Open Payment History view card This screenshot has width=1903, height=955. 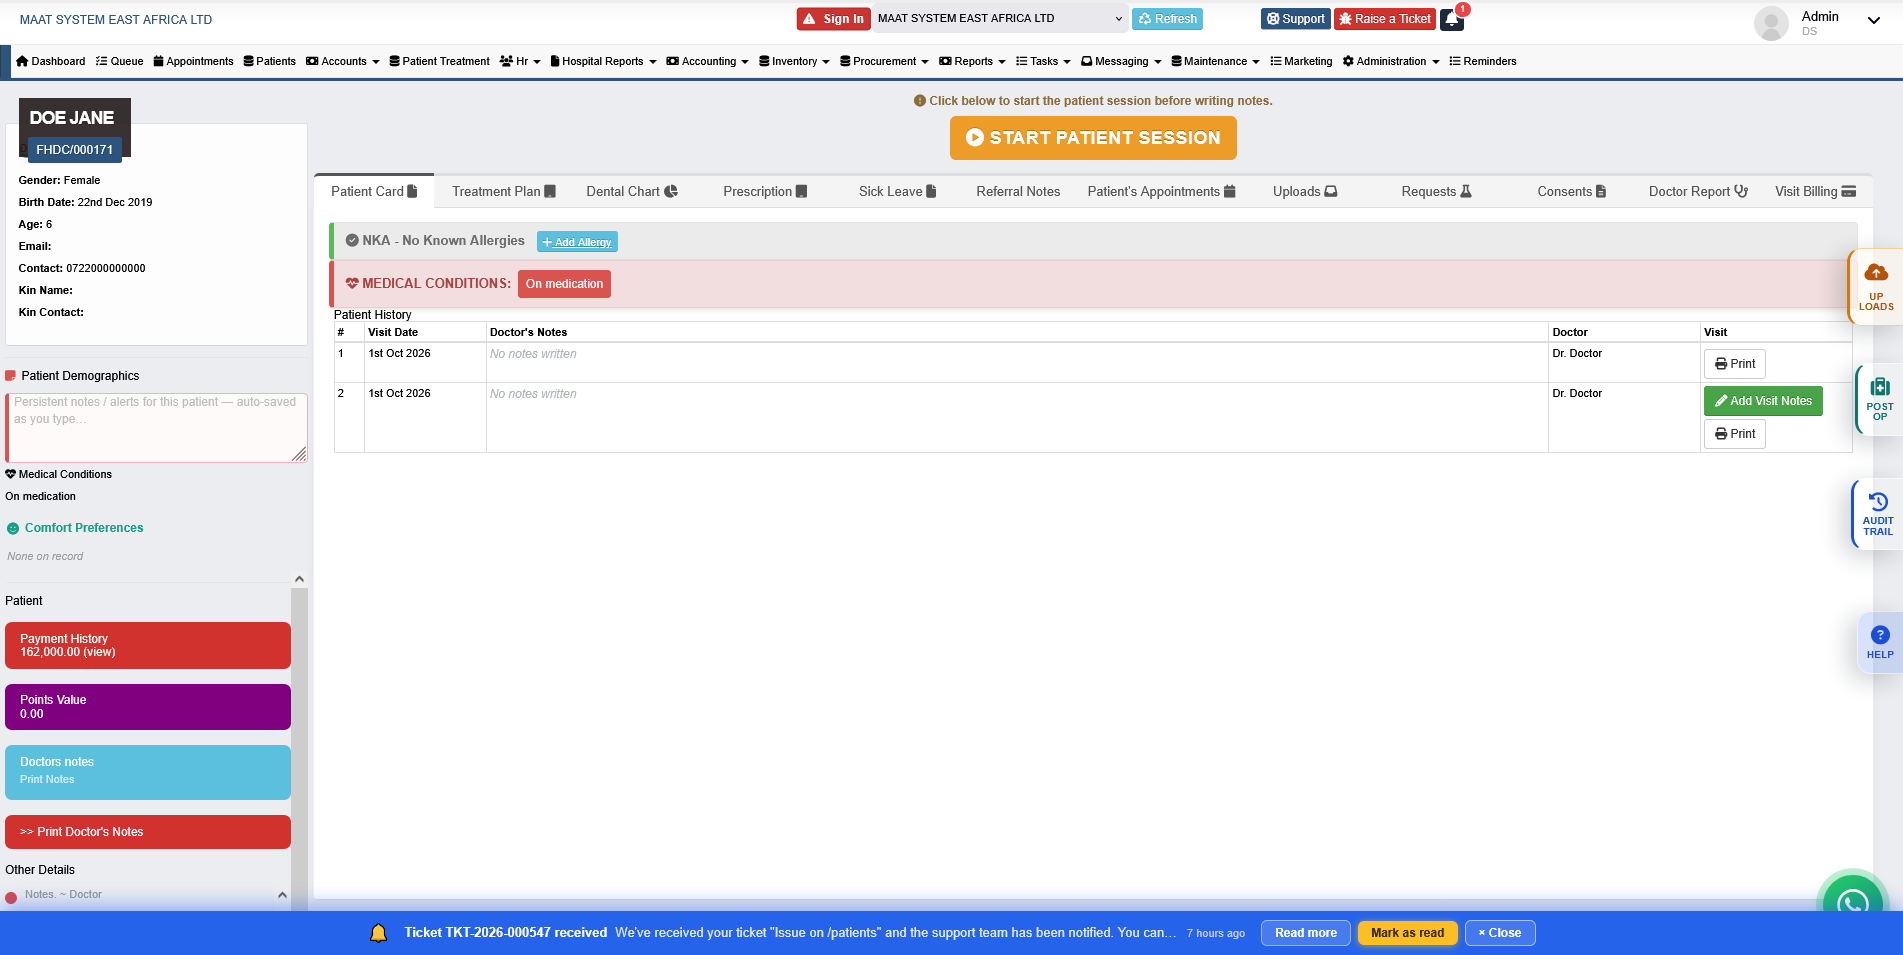[148, 646]
